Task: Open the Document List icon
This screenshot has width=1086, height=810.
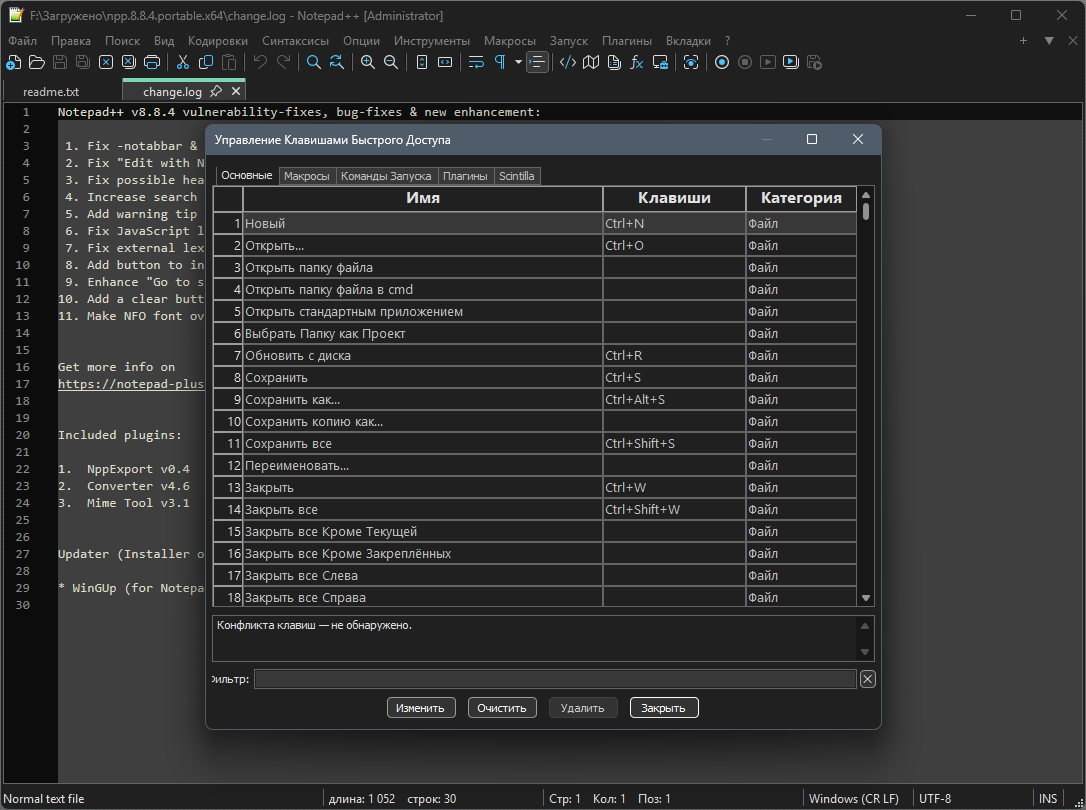Action: point(614,62)
